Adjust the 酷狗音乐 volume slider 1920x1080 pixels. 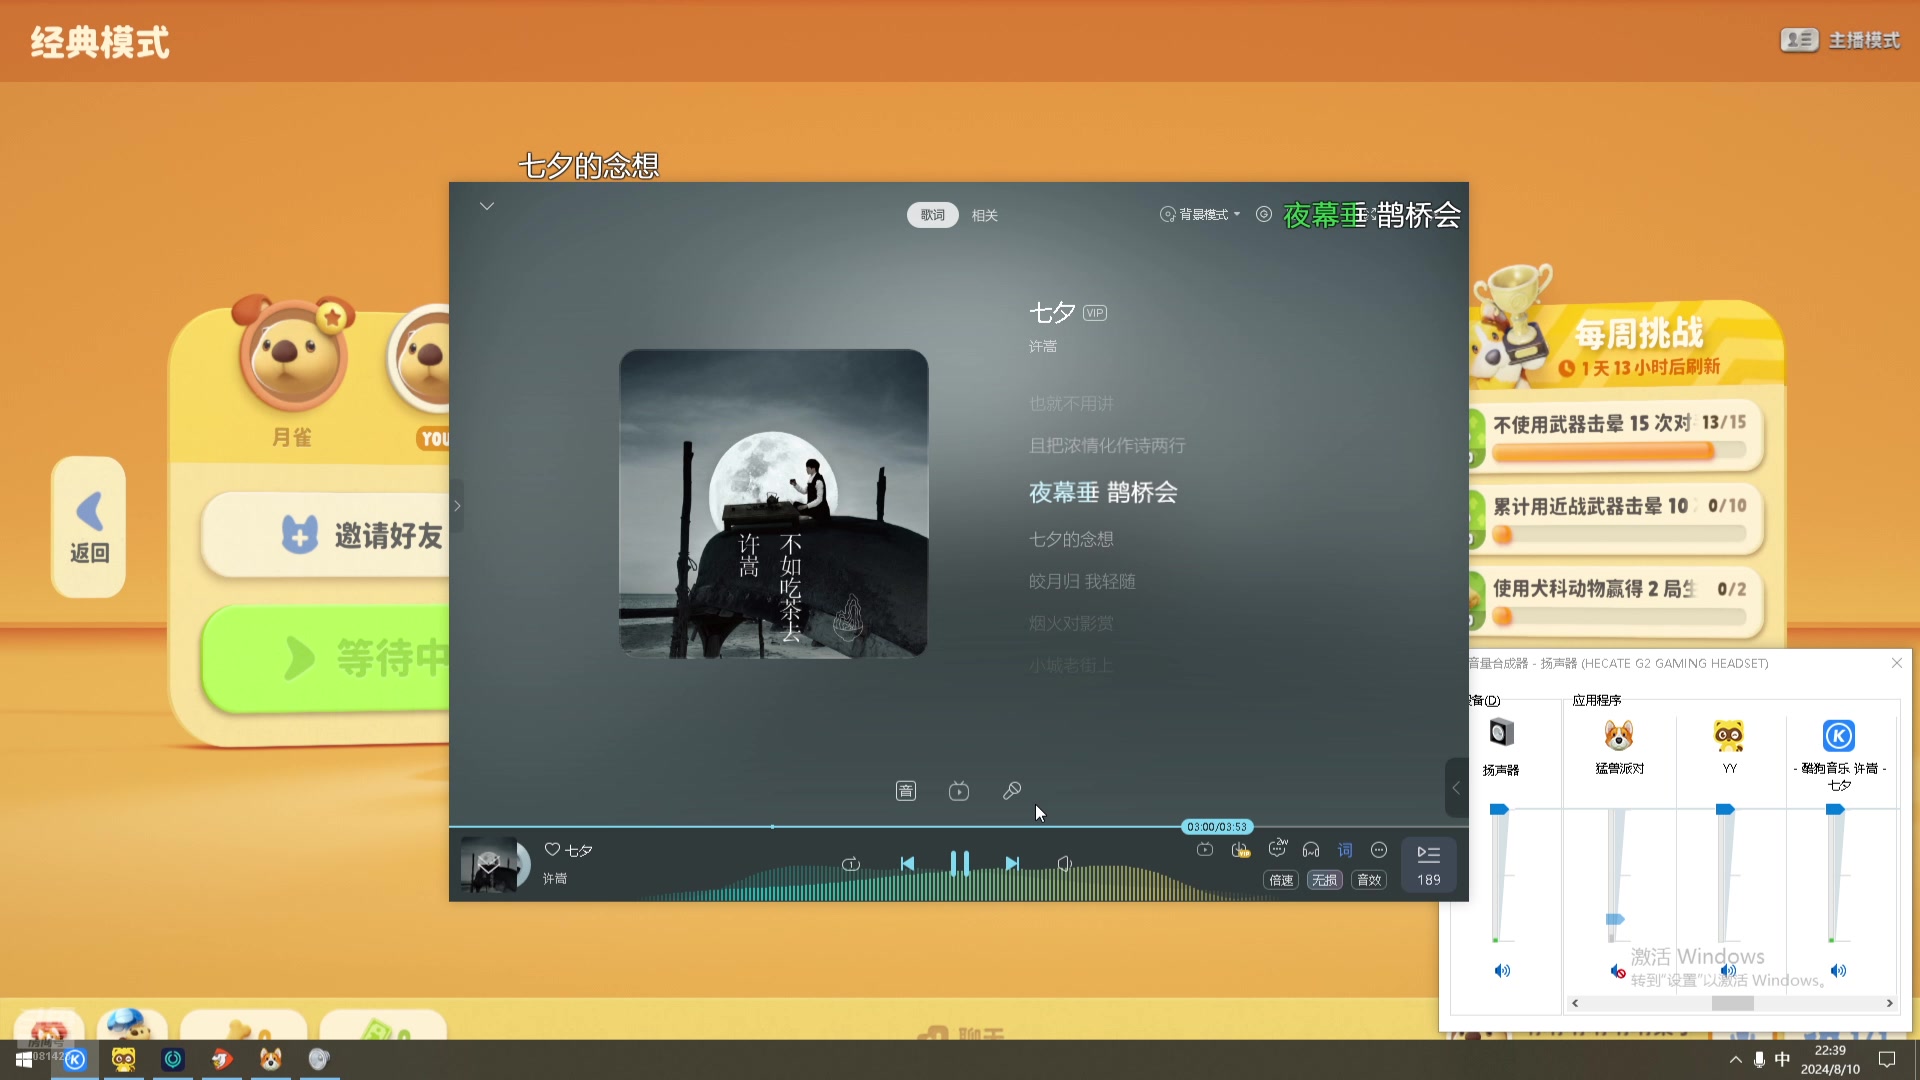pyautogui.click(x=1835, y=808)
